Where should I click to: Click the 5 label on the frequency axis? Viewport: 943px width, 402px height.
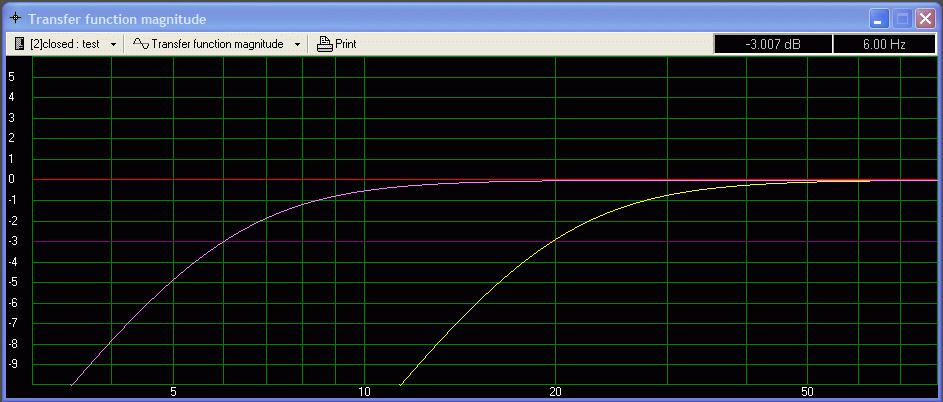click(x=173, y=392)
